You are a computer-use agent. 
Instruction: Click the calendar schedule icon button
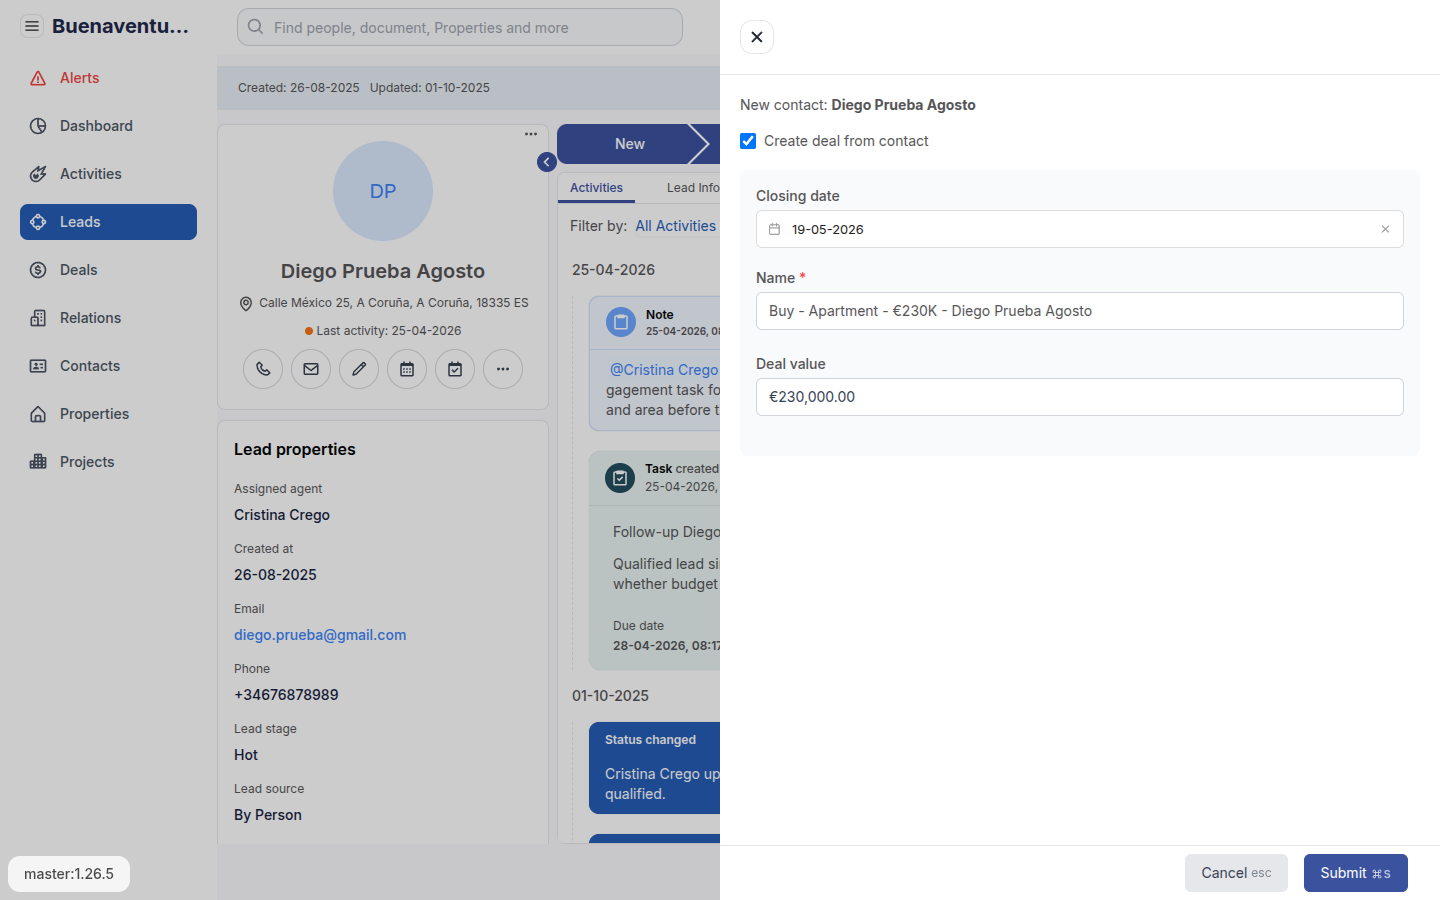[407, 369]
